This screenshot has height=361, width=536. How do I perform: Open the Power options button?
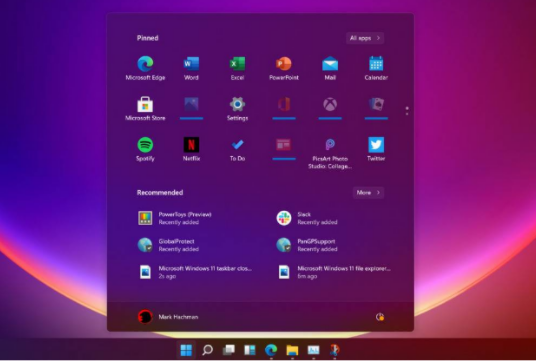click(380, 317)
